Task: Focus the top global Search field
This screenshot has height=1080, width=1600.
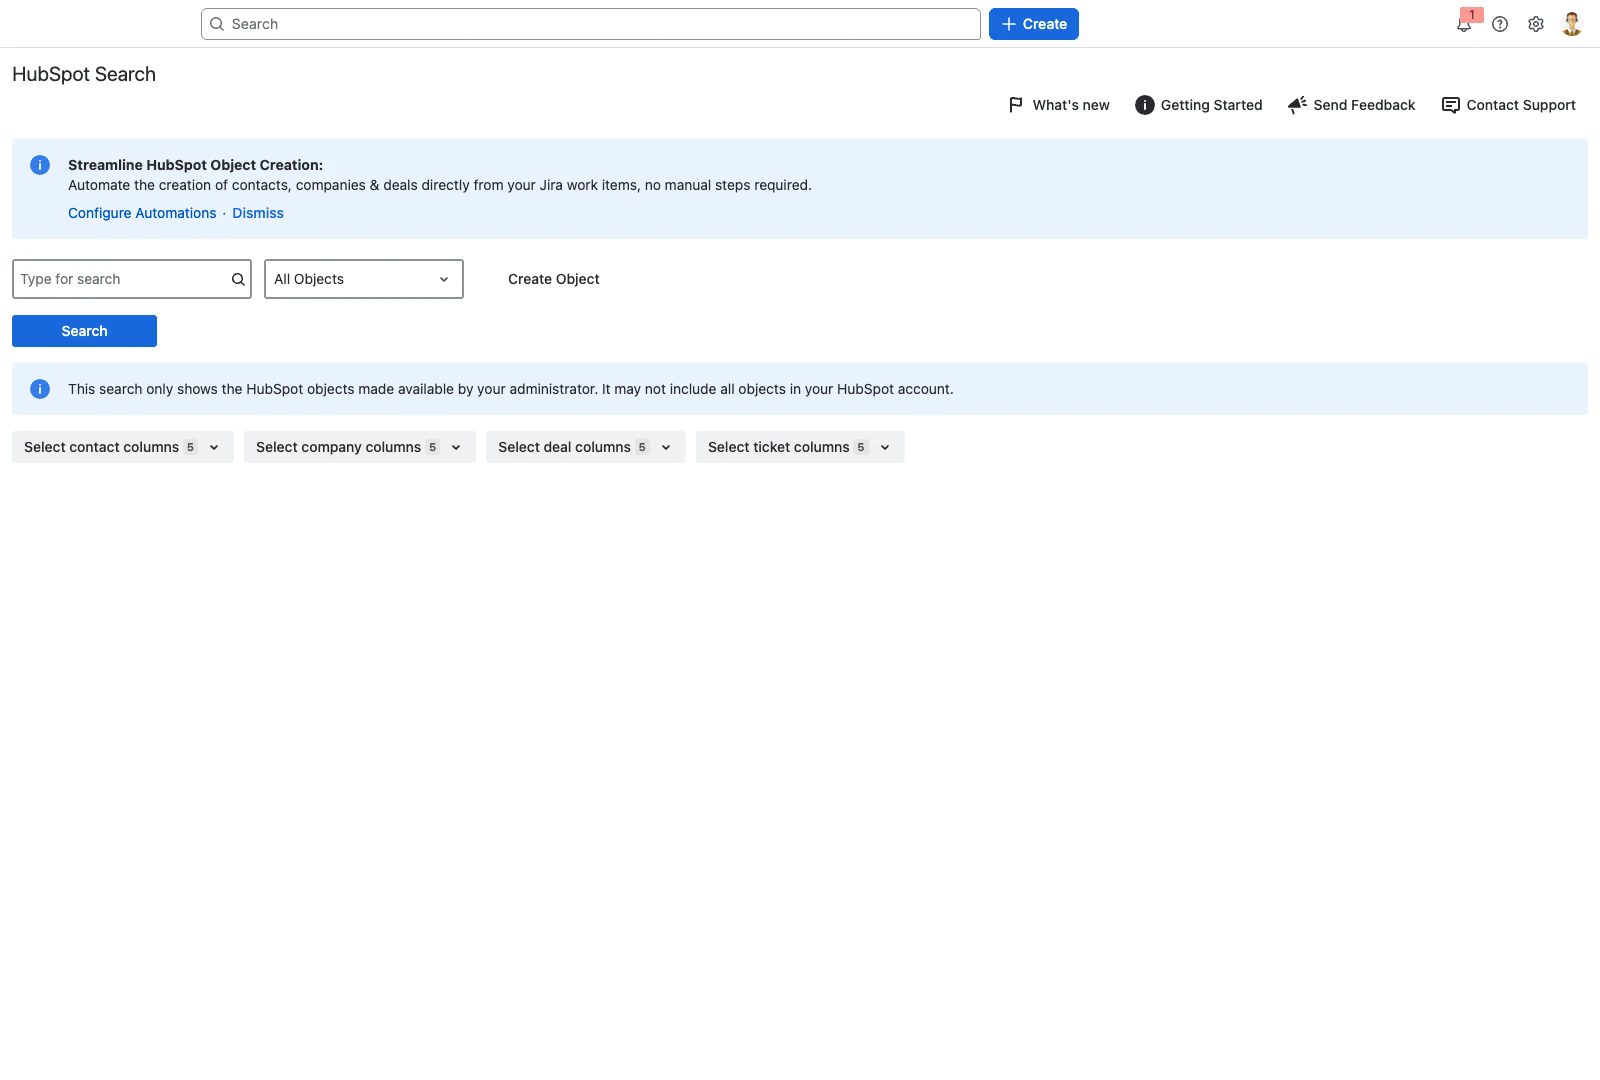Action: 591,24
